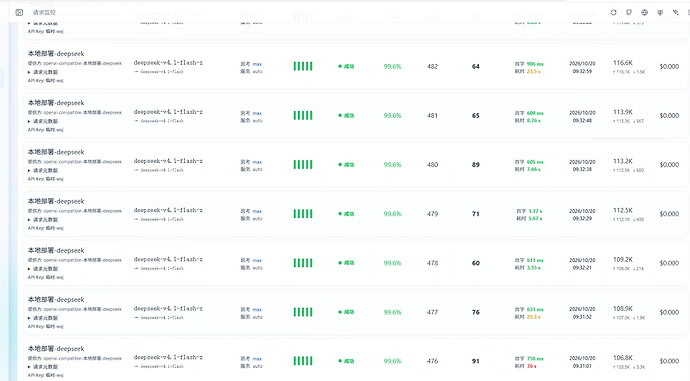The height and width of the screenshot is (381, 690).
Task: Expand 请求元数据 in the row numbered 476
Action: (43, 366)
